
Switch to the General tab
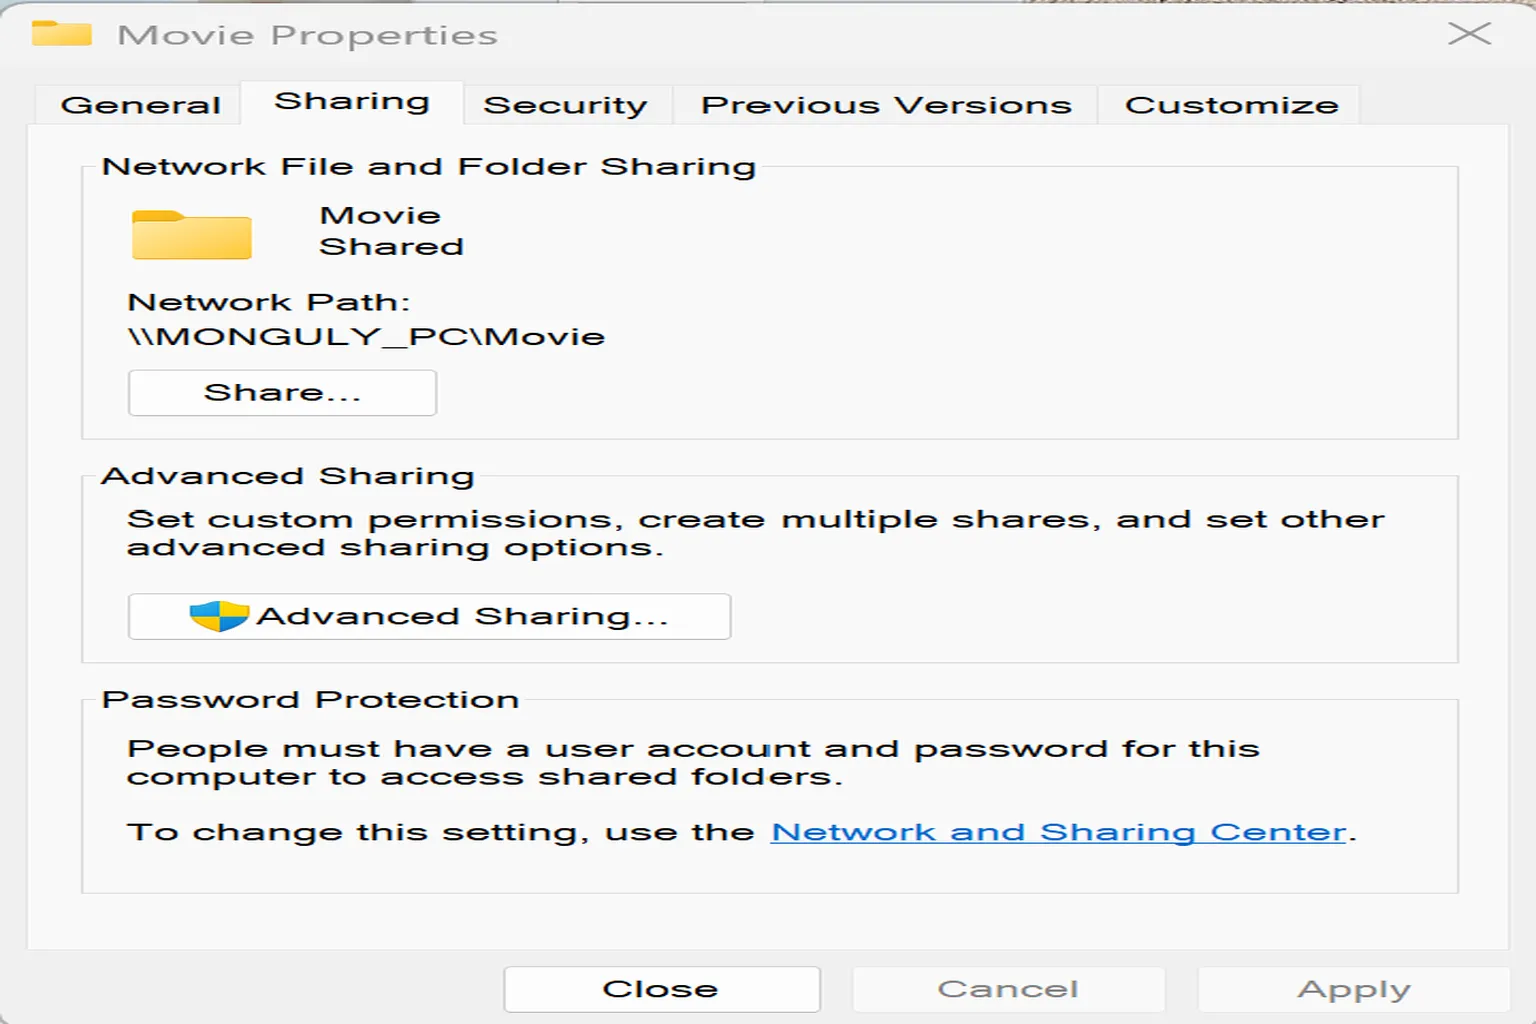pos(140,105)
